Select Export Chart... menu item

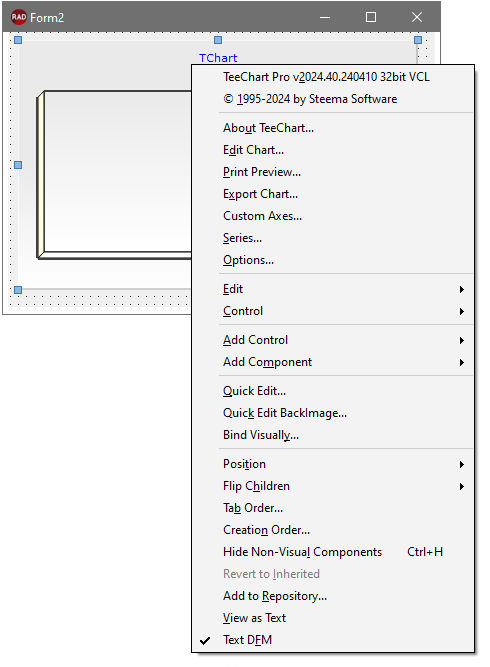tap(333, 194)
